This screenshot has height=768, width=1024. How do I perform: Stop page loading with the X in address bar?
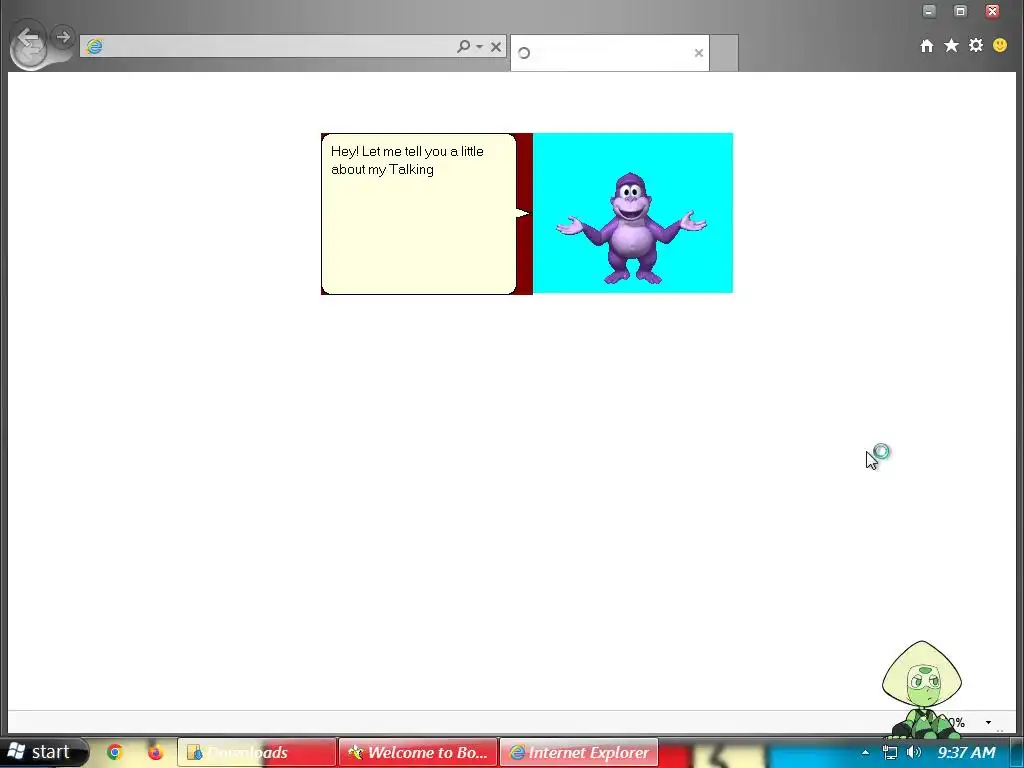(x=496, y=46)
